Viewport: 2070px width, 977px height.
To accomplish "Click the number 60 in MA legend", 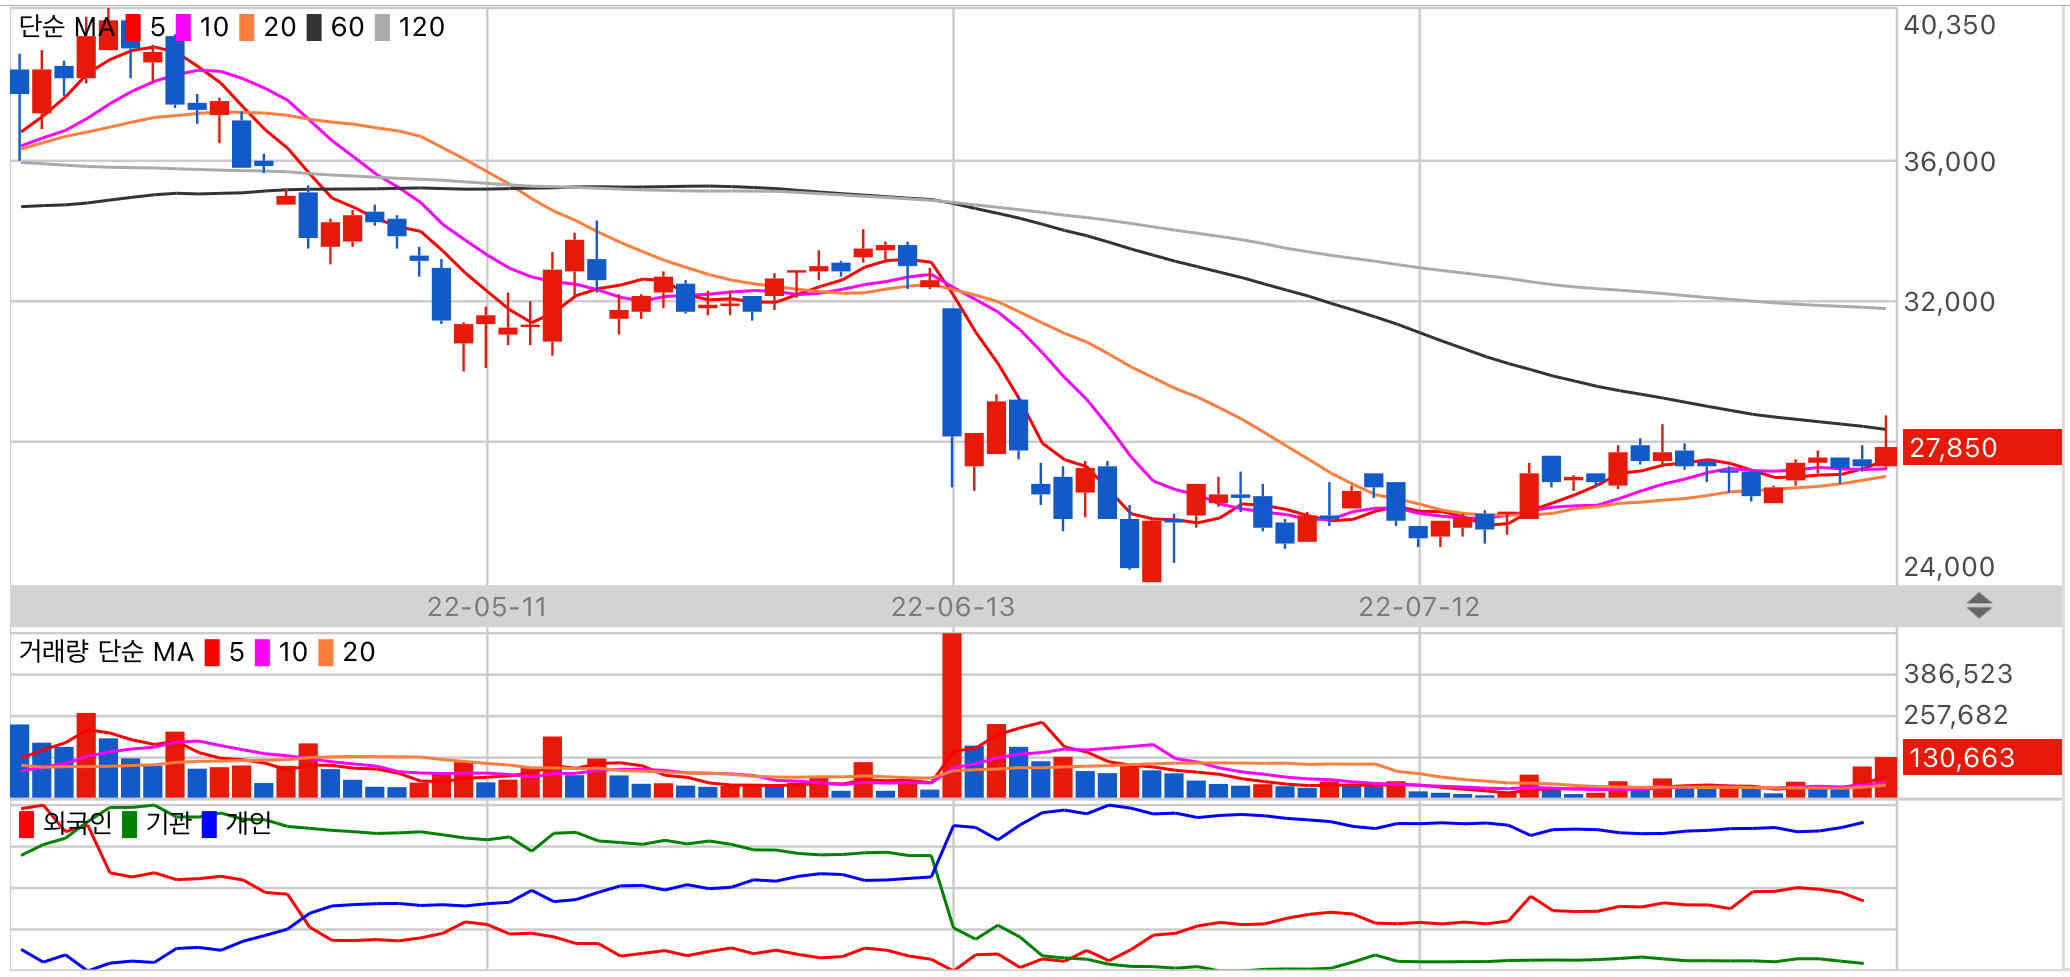I will tap(347, 27).
